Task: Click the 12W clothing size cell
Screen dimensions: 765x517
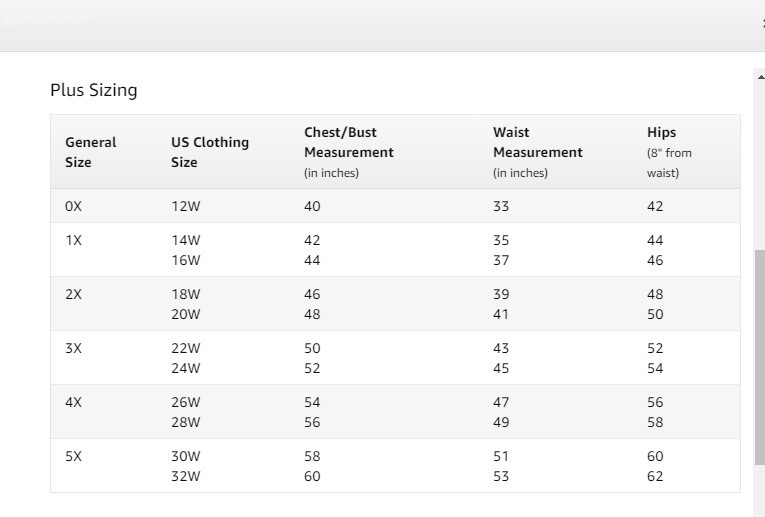Action: 186,206
